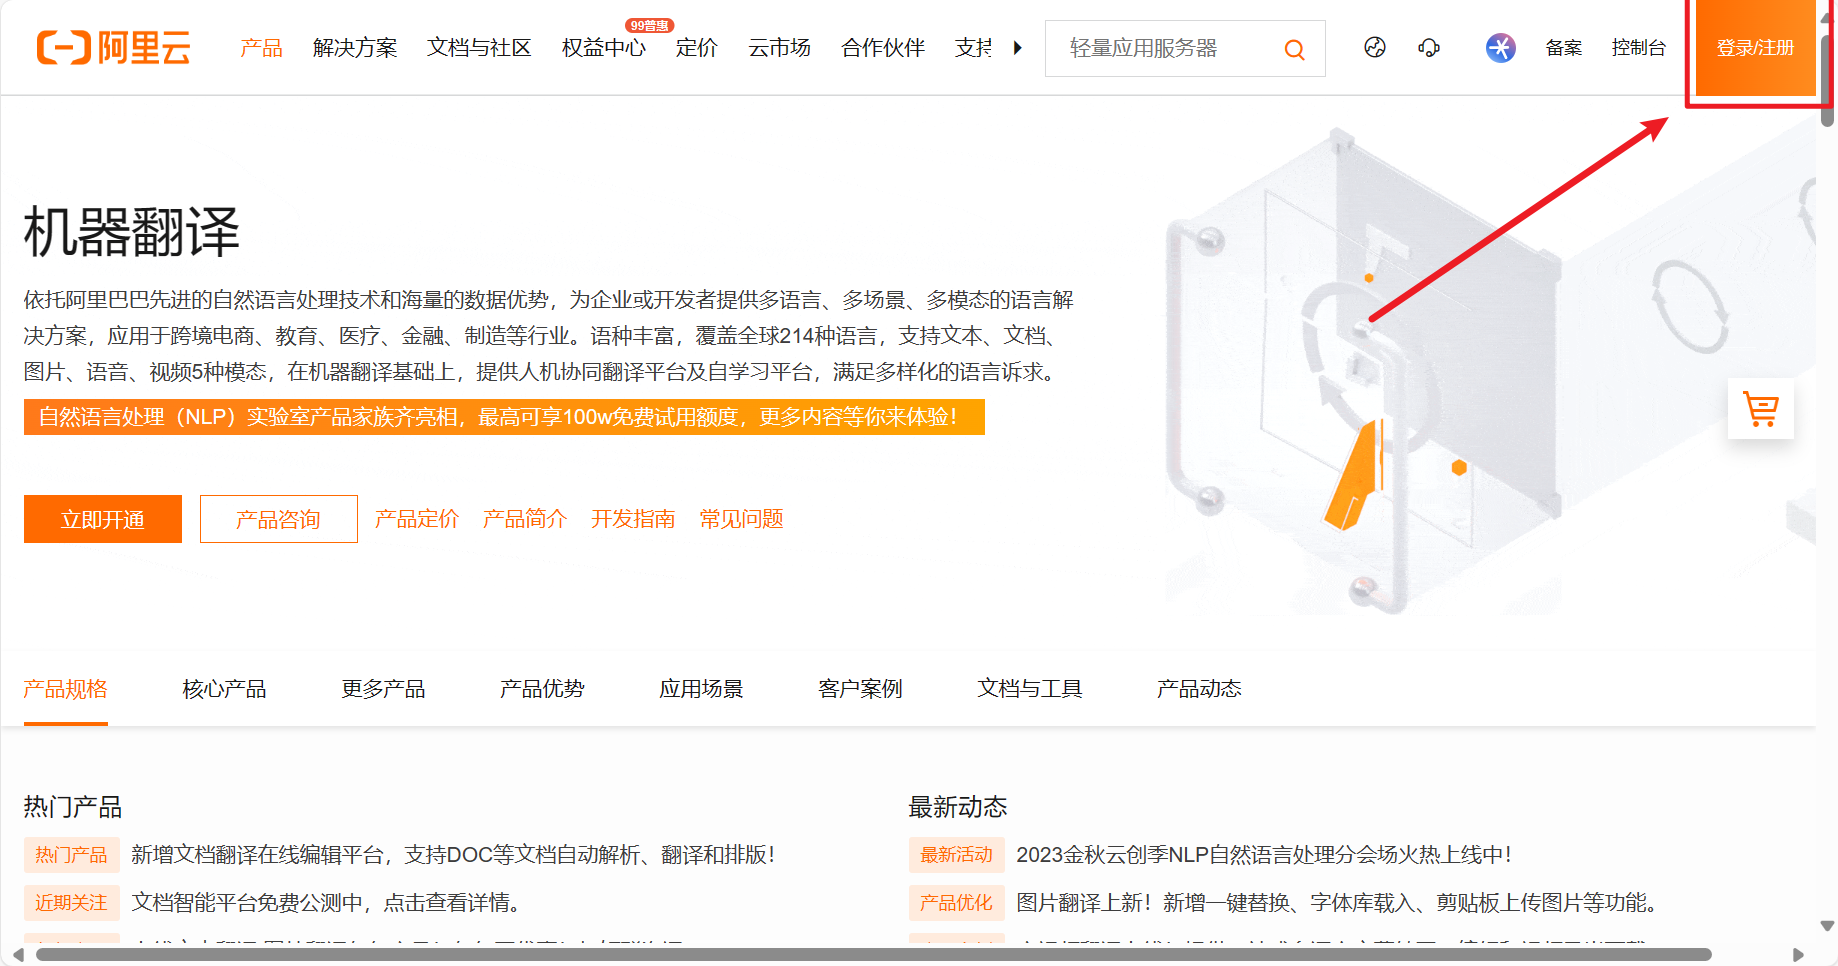
Task: Open 2023金秋云创季NLP news item
Action: (1264, 855)
